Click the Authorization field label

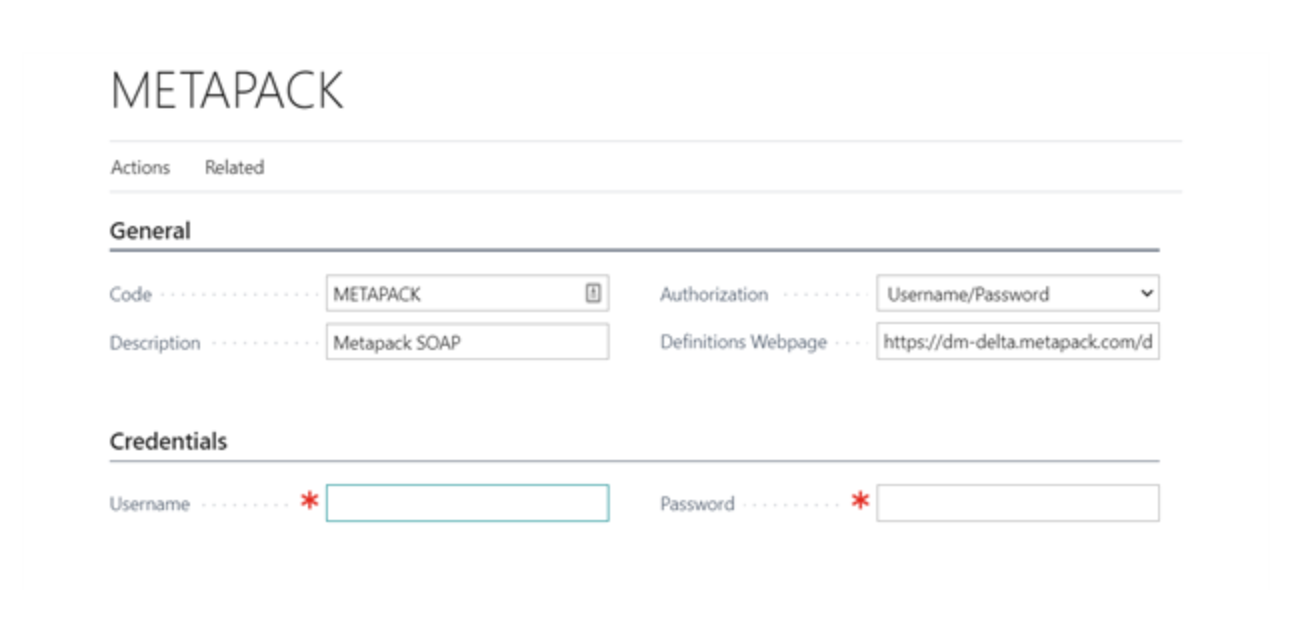click(714, 294)
